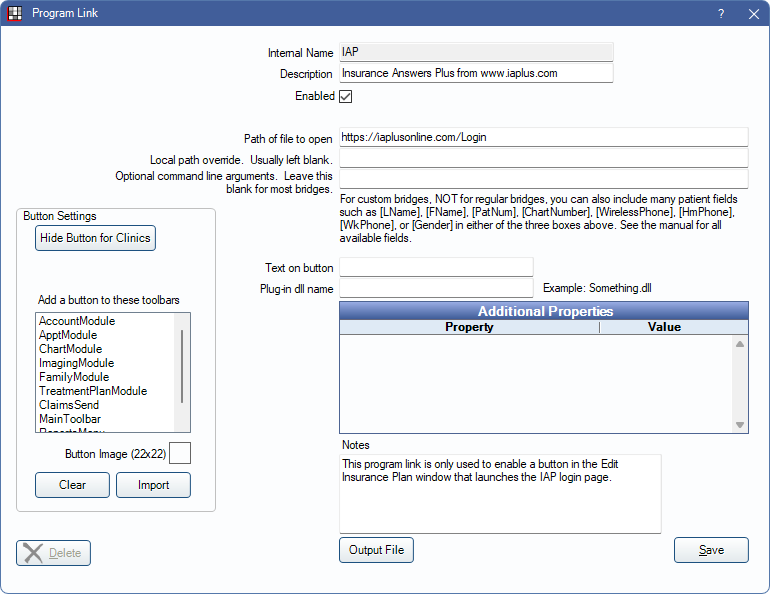Screen dimensions: 770x594
Task: Focus the Path of file to open field
Action: (543, 137)
